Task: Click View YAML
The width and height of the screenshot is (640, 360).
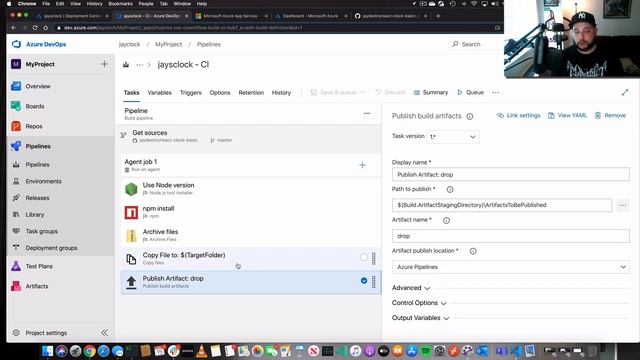Action: point(567,116)
